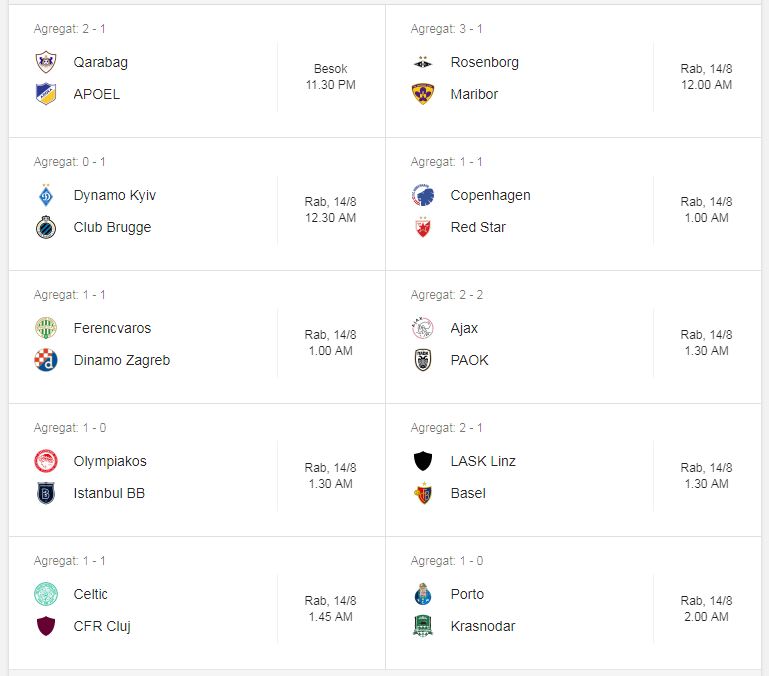Select the LASK Linz team name
769x676 pixels.
click(483, 461)
